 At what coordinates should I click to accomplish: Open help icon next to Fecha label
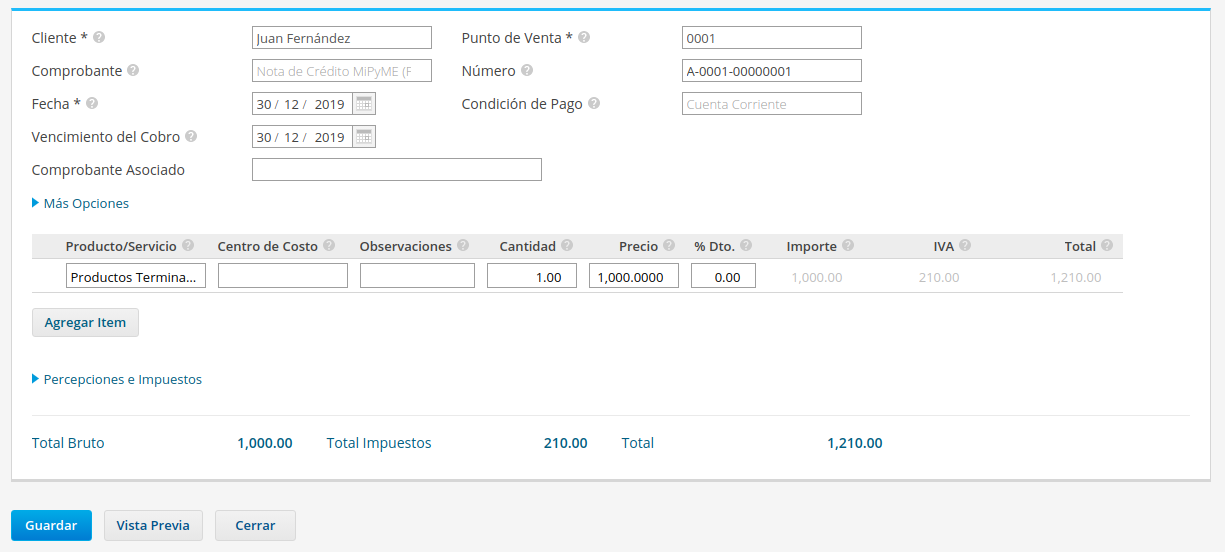[92, 104]
